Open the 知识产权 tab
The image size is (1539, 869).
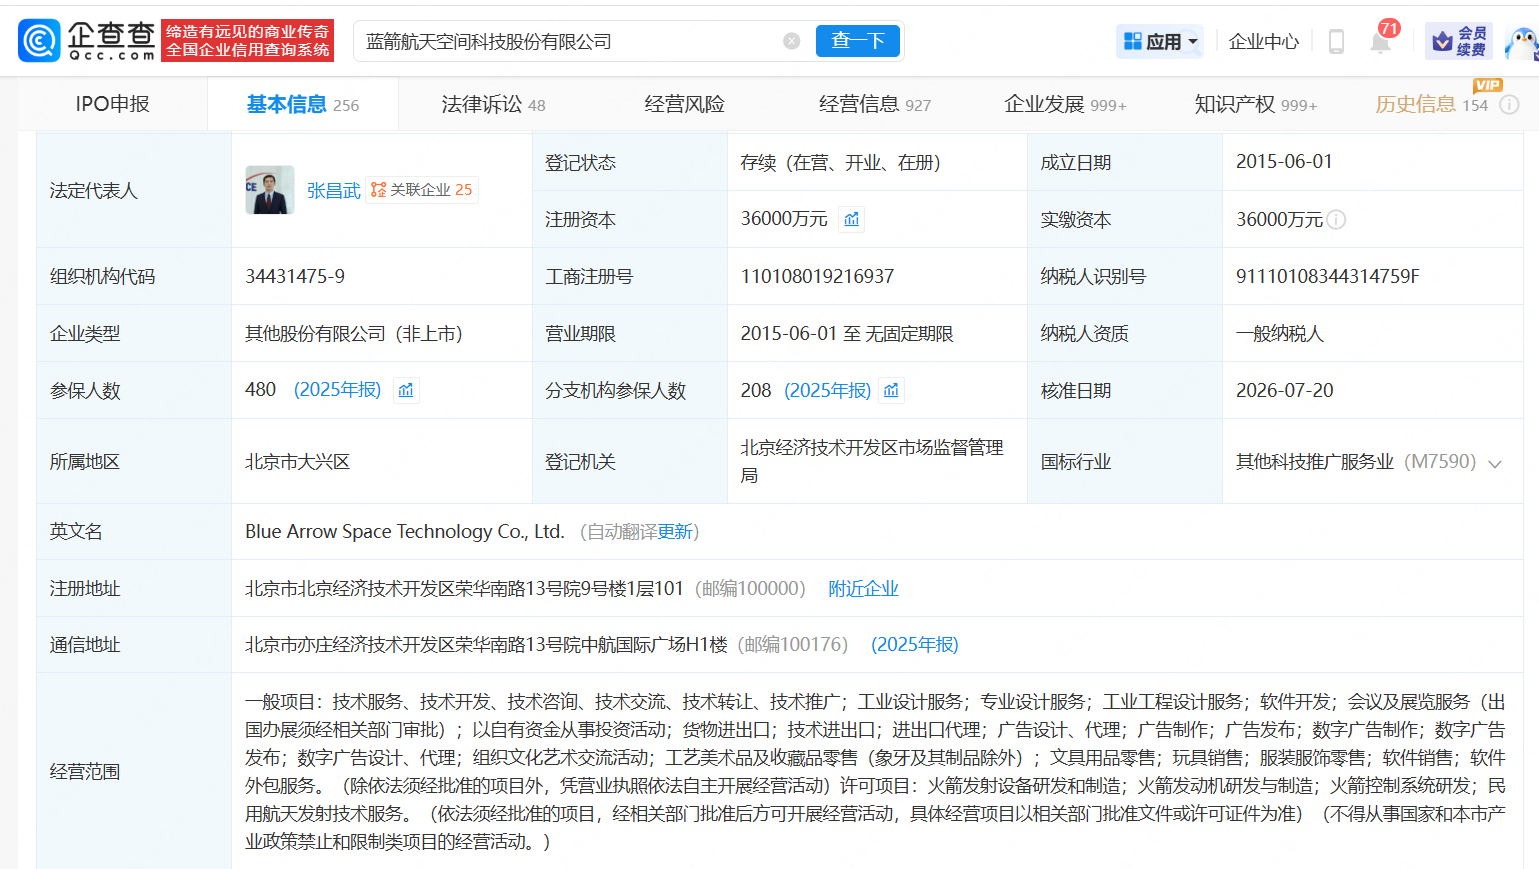coord(1255,104)
